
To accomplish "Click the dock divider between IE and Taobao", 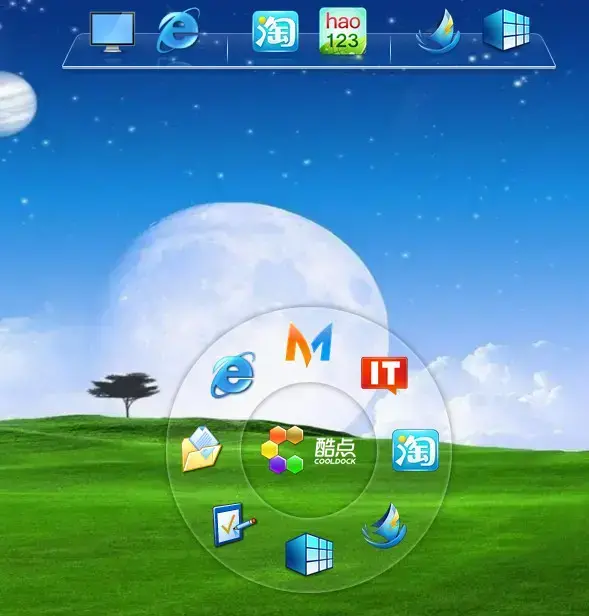I will [227, 49].
